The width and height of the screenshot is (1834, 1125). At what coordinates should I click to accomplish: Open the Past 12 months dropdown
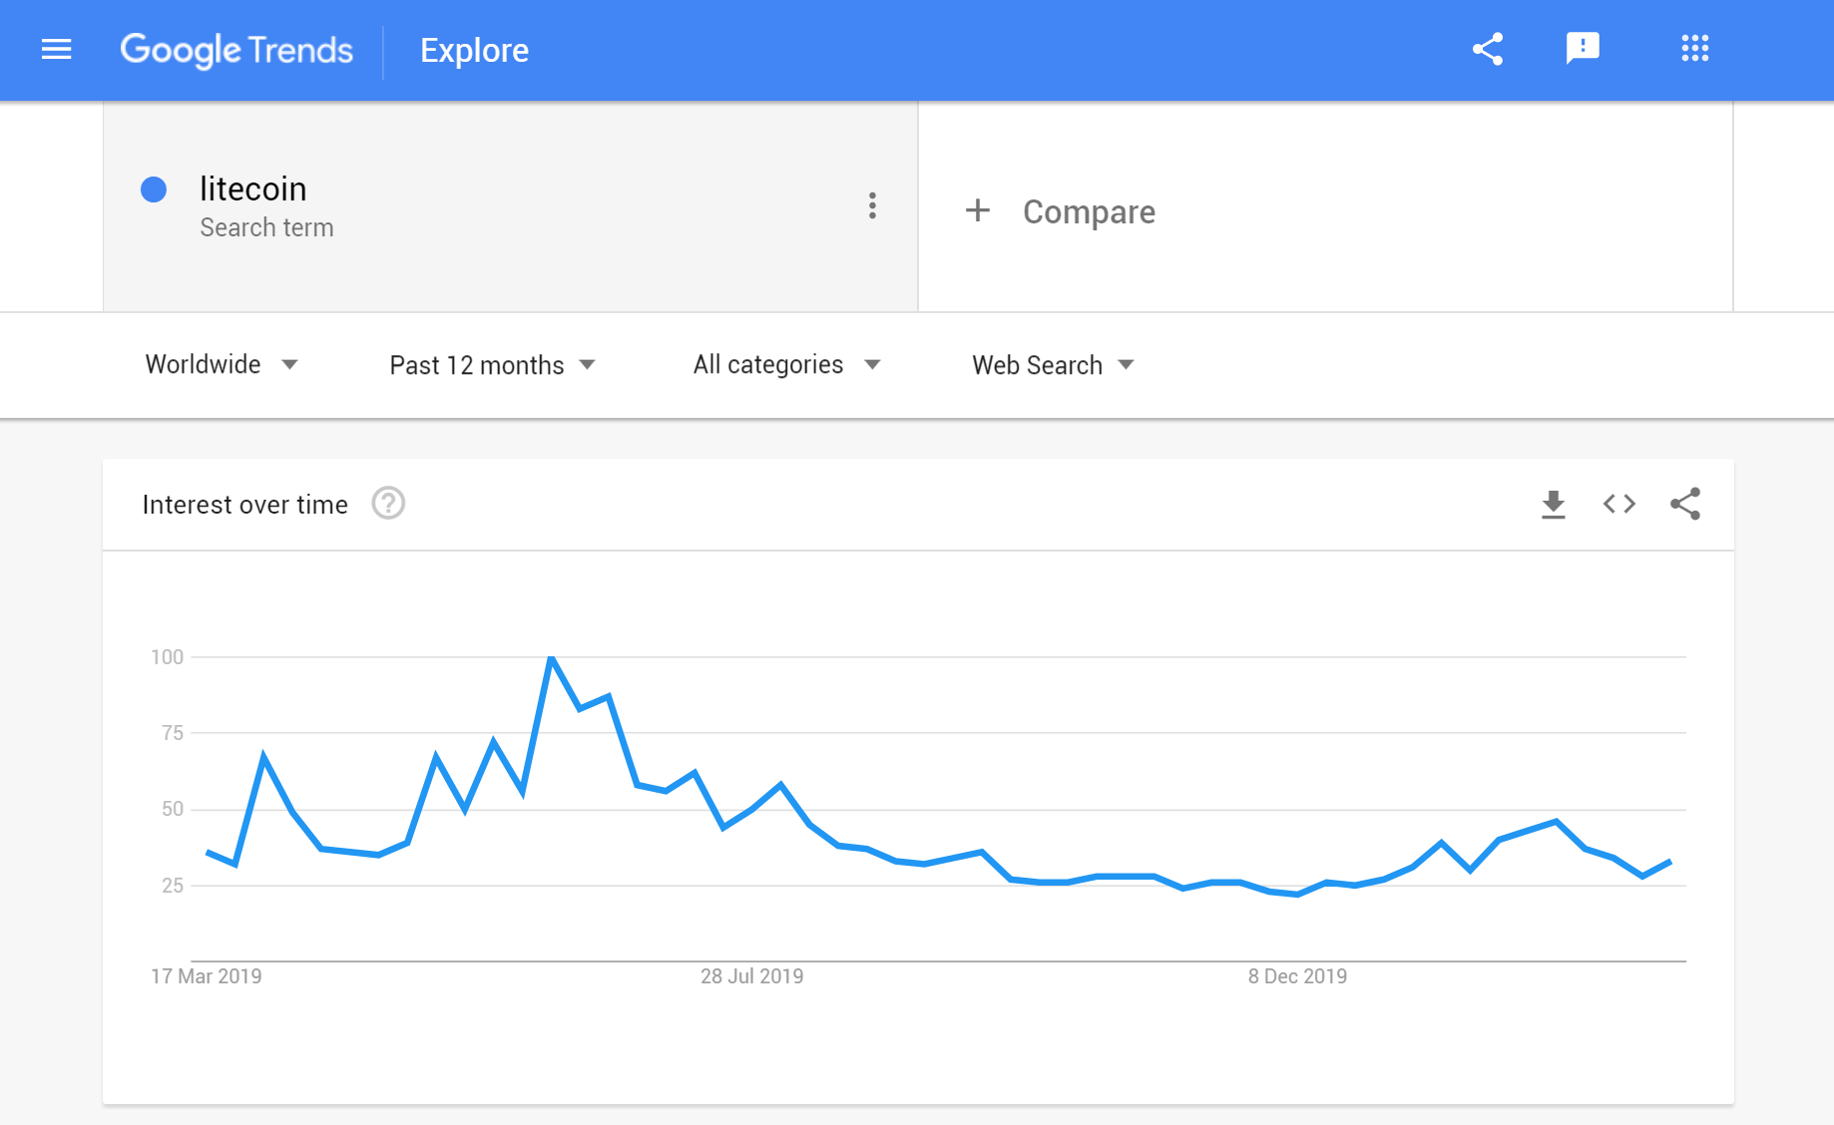pyautogui.click(x=492, y=365)
